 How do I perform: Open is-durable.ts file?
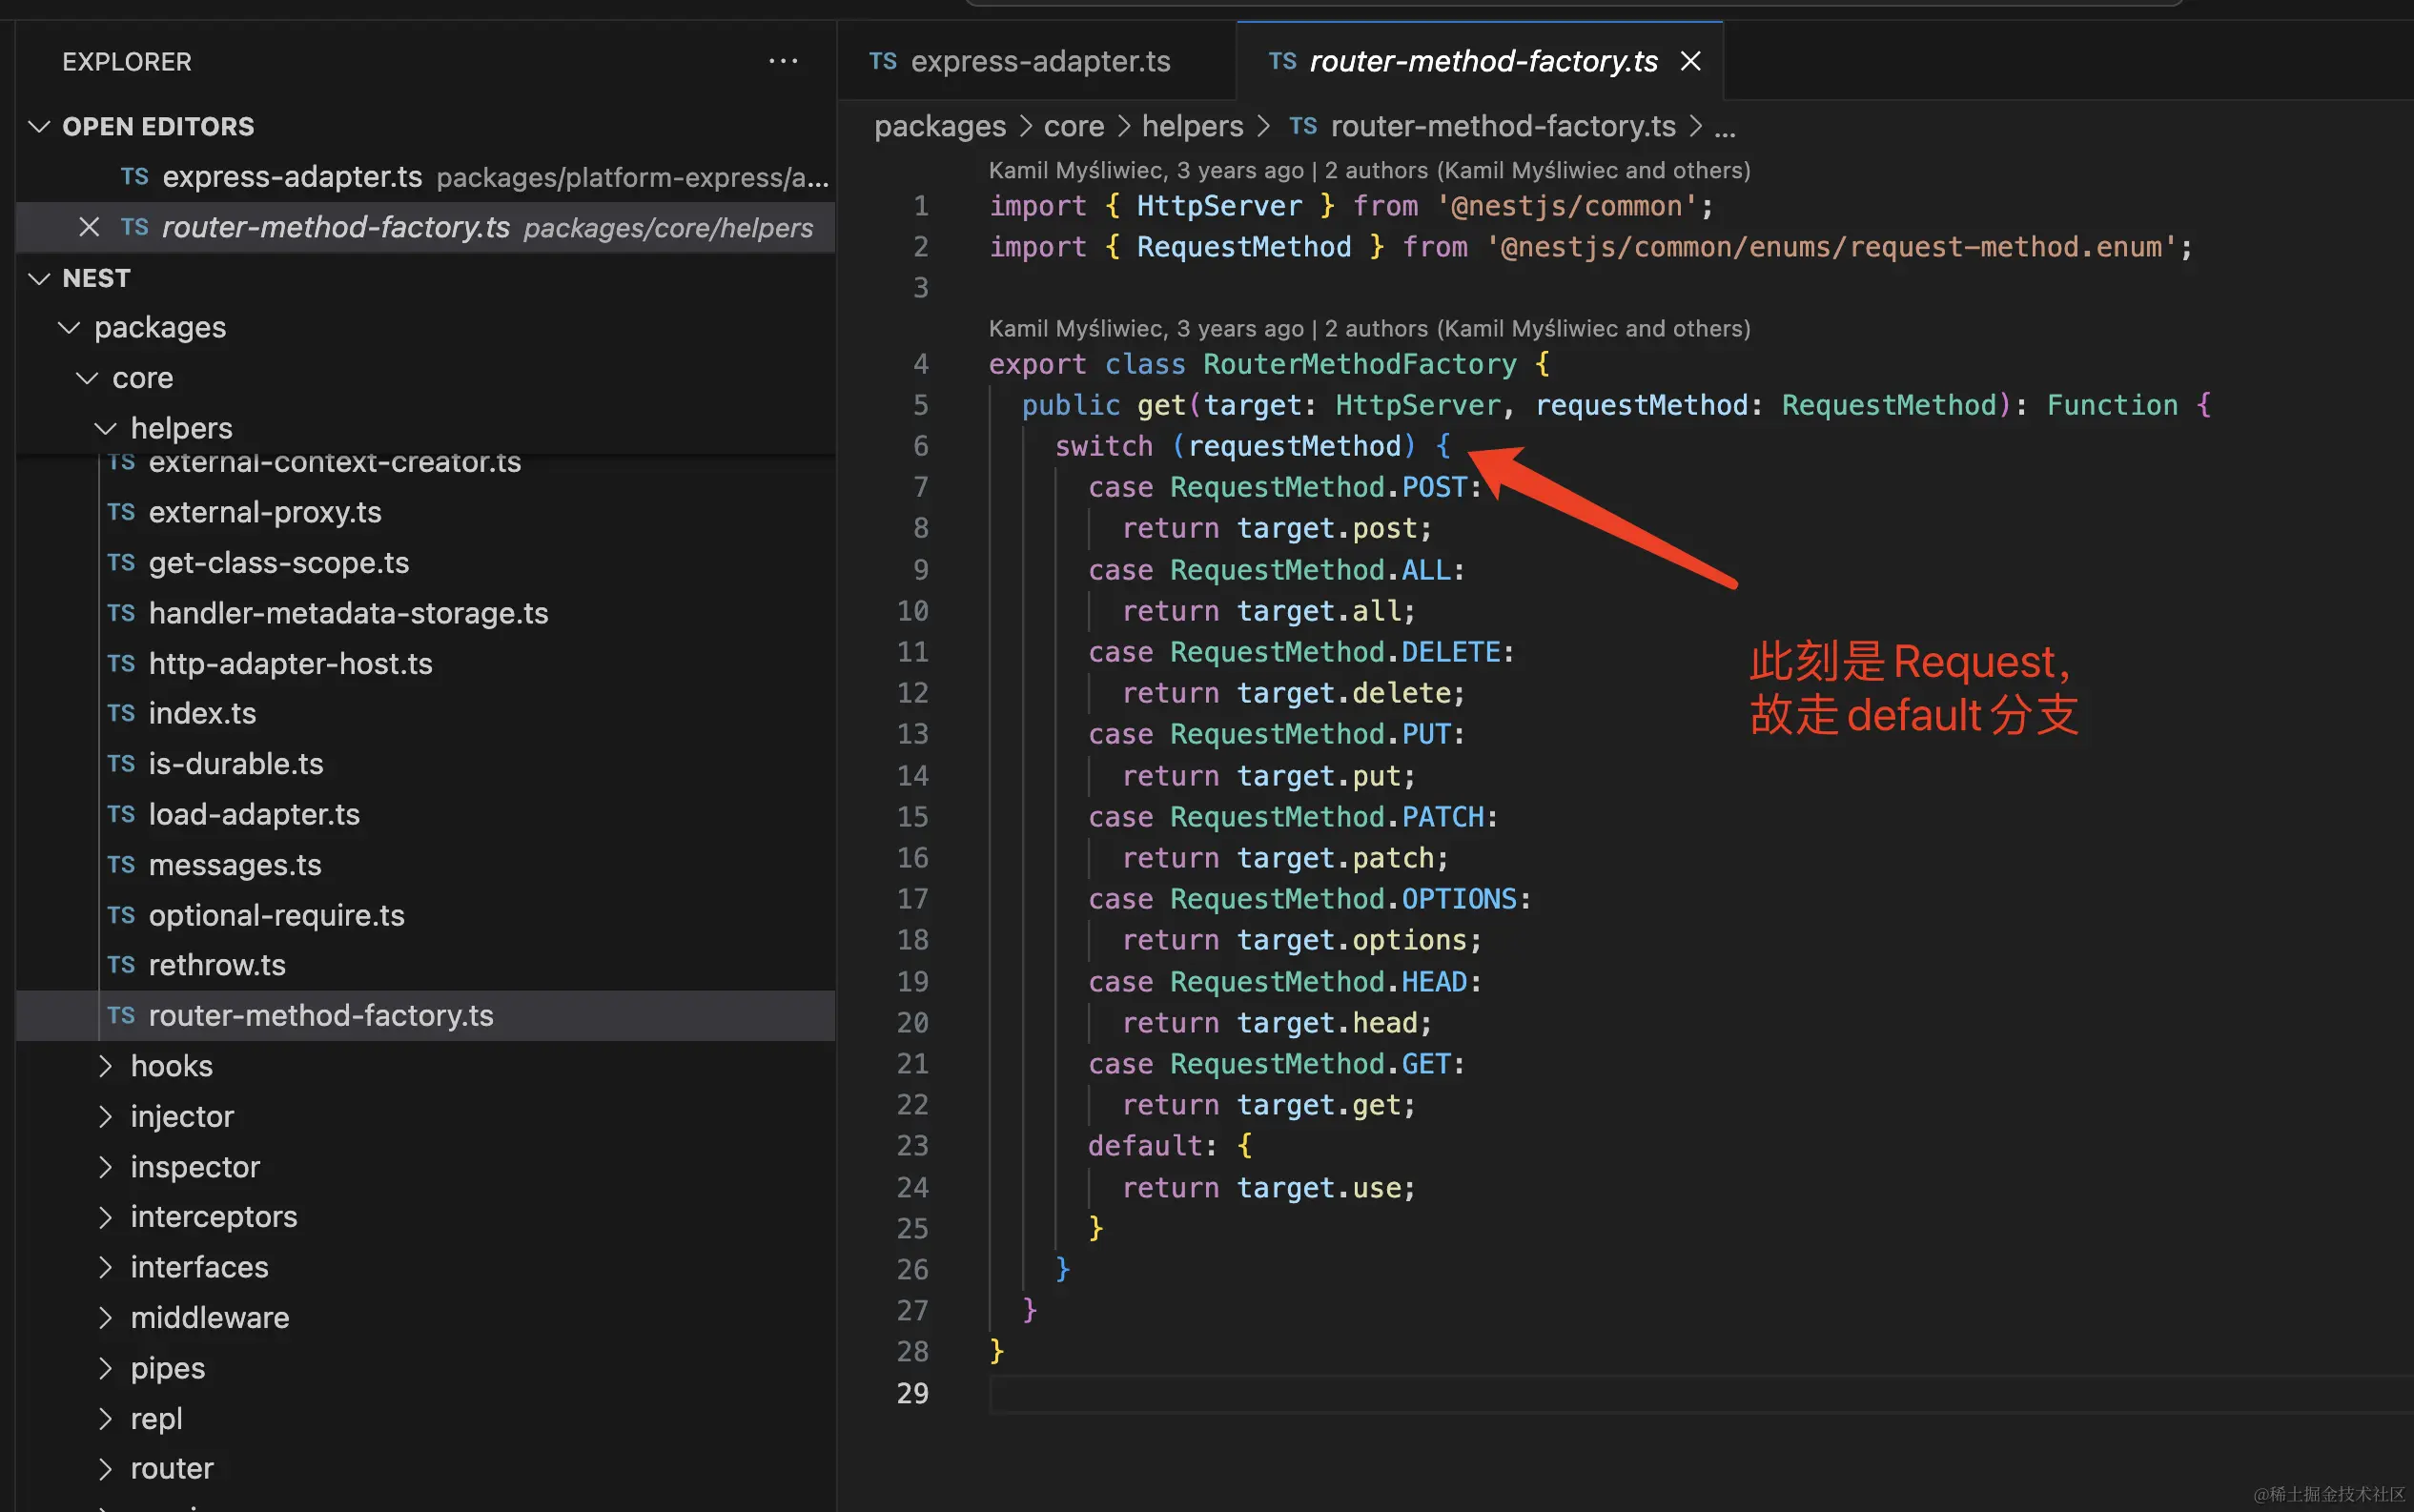tap(426, 764)
